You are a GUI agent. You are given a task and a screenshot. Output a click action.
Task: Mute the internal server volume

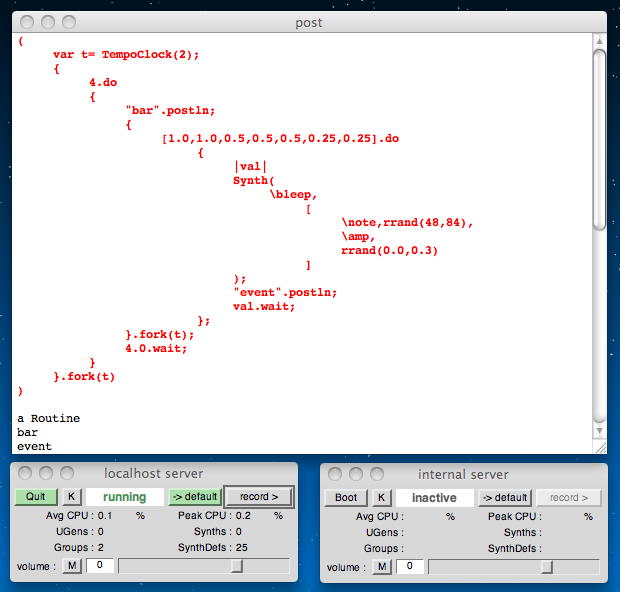[x=382, y=567]
